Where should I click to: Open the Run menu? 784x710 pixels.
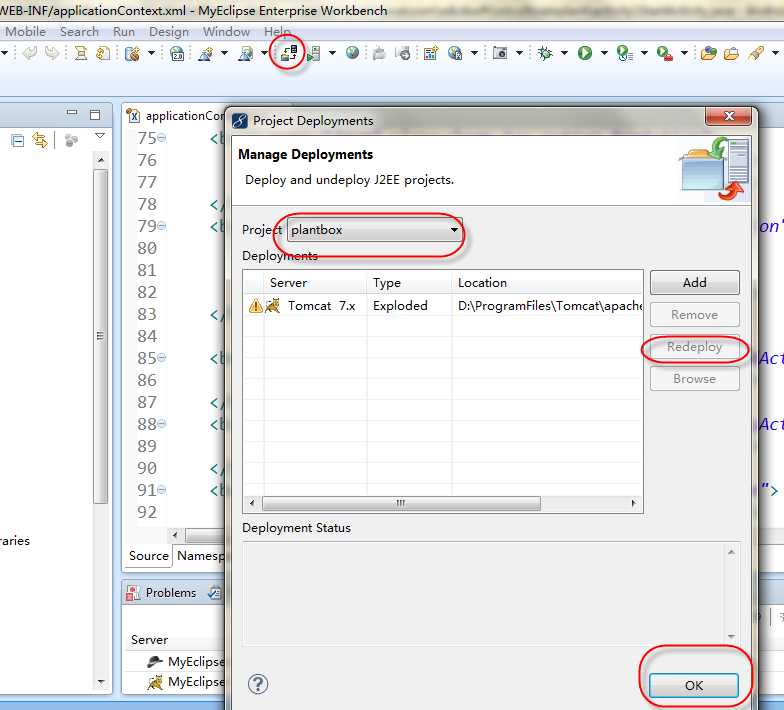124,32
